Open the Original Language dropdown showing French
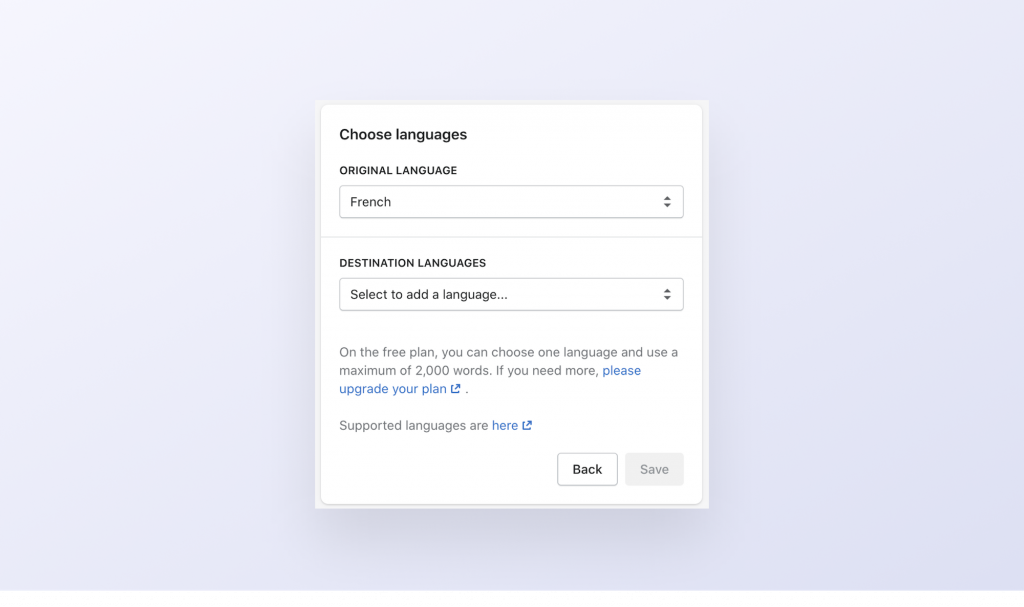The height and width of the screenshot is (607, 1024). (x=510, y=202)
